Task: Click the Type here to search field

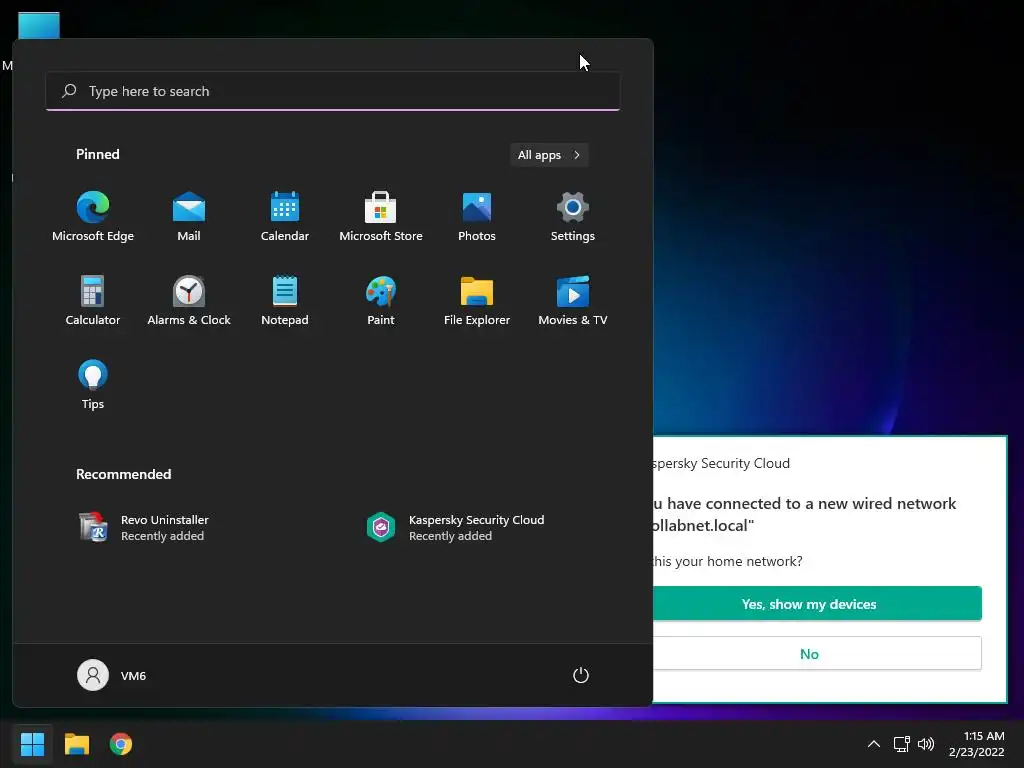Action: pos(333,91)
